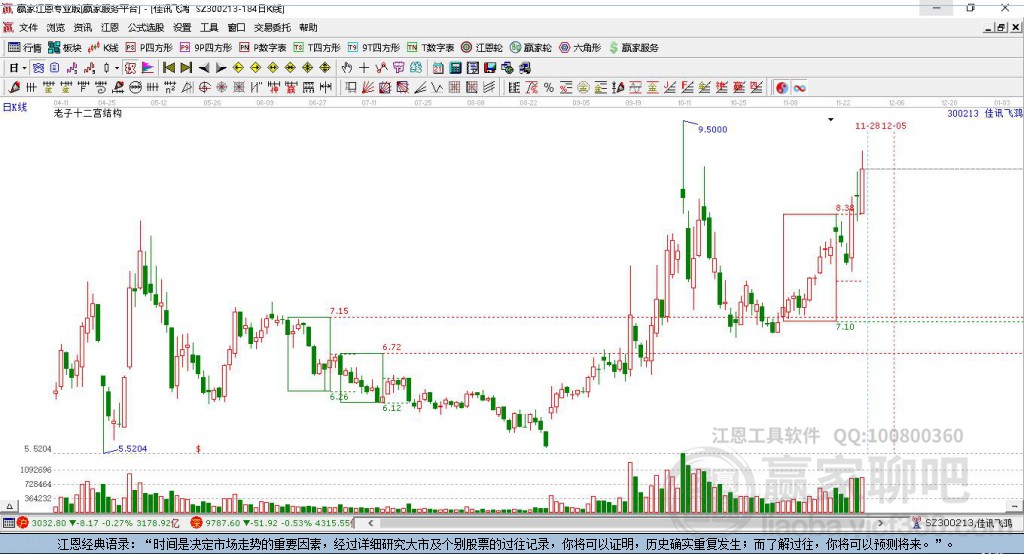Click the small black dropdown triangle above the chart
The width and height of the screenshot is (1024, 554).
(831, 120)
